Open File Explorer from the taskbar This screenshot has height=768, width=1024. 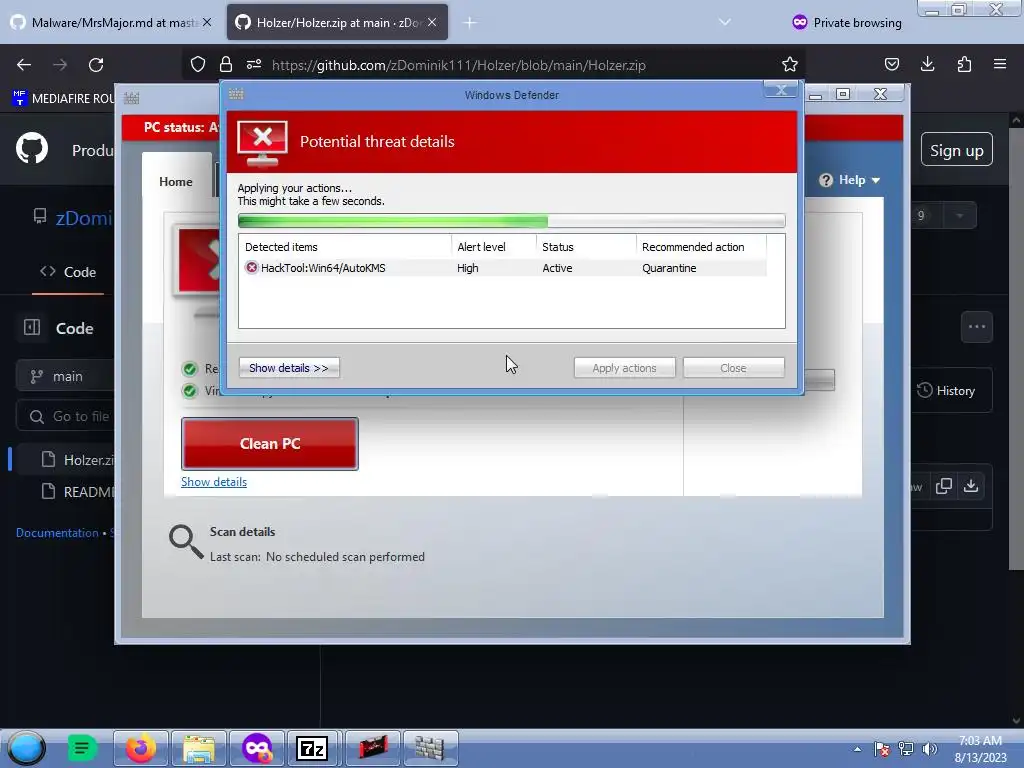(x=199, y=748)
